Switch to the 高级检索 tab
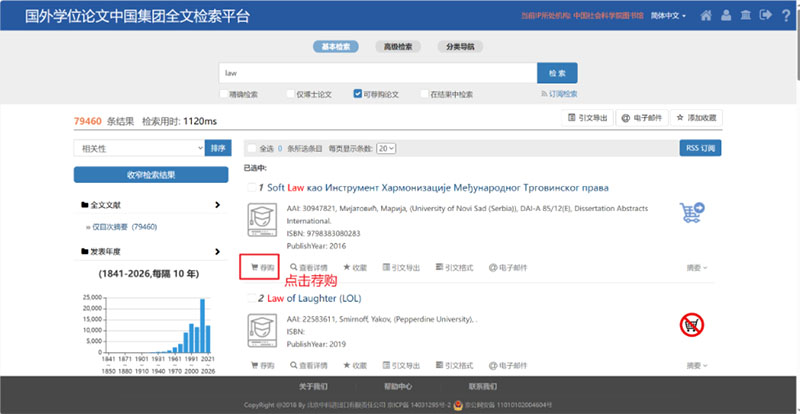Viewport: 800px width, 414px height. [x=399, y=46]
